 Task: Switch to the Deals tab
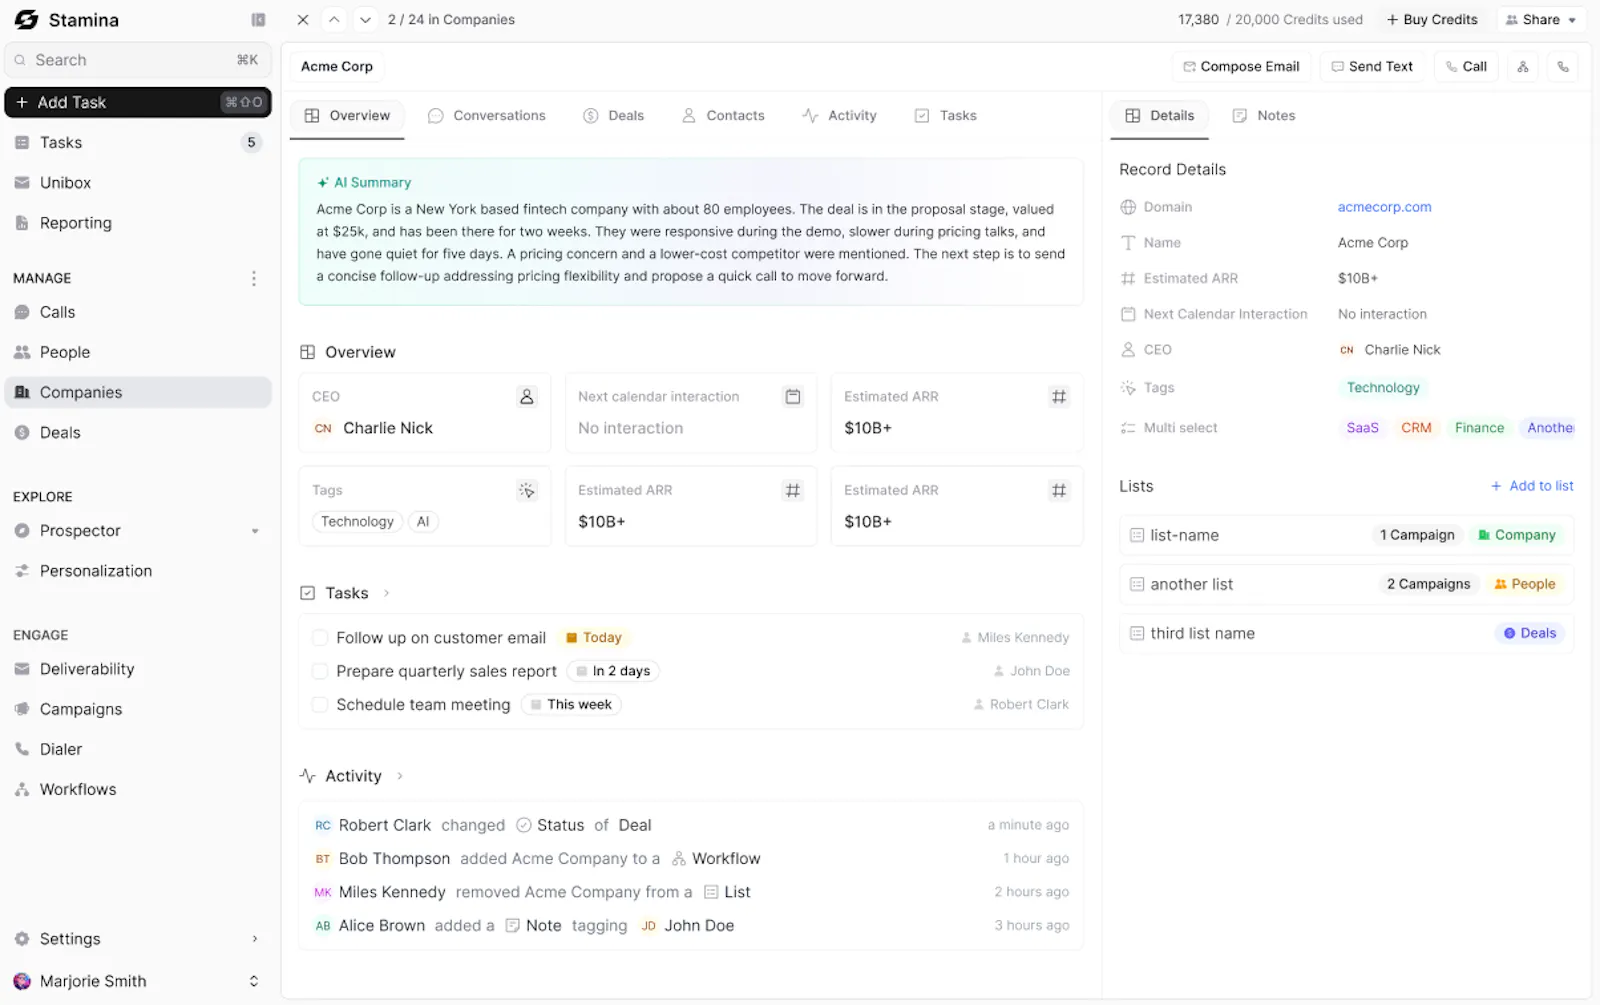click(x=614, y=116)
